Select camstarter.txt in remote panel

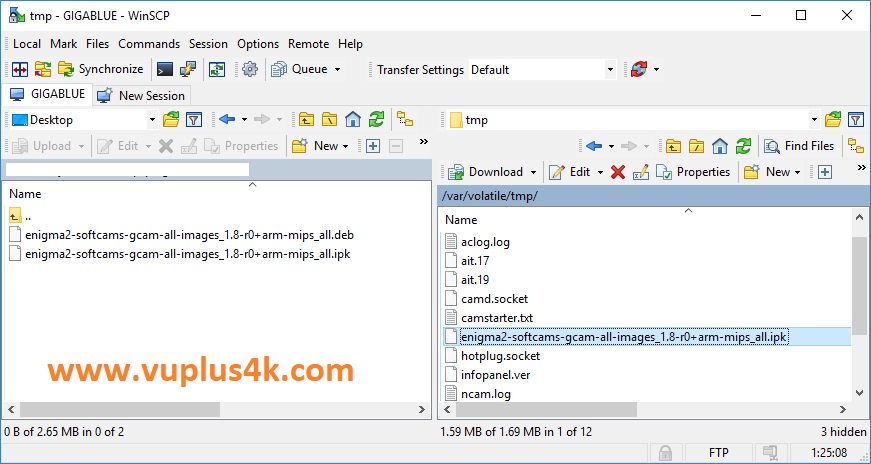click(497, 318)
